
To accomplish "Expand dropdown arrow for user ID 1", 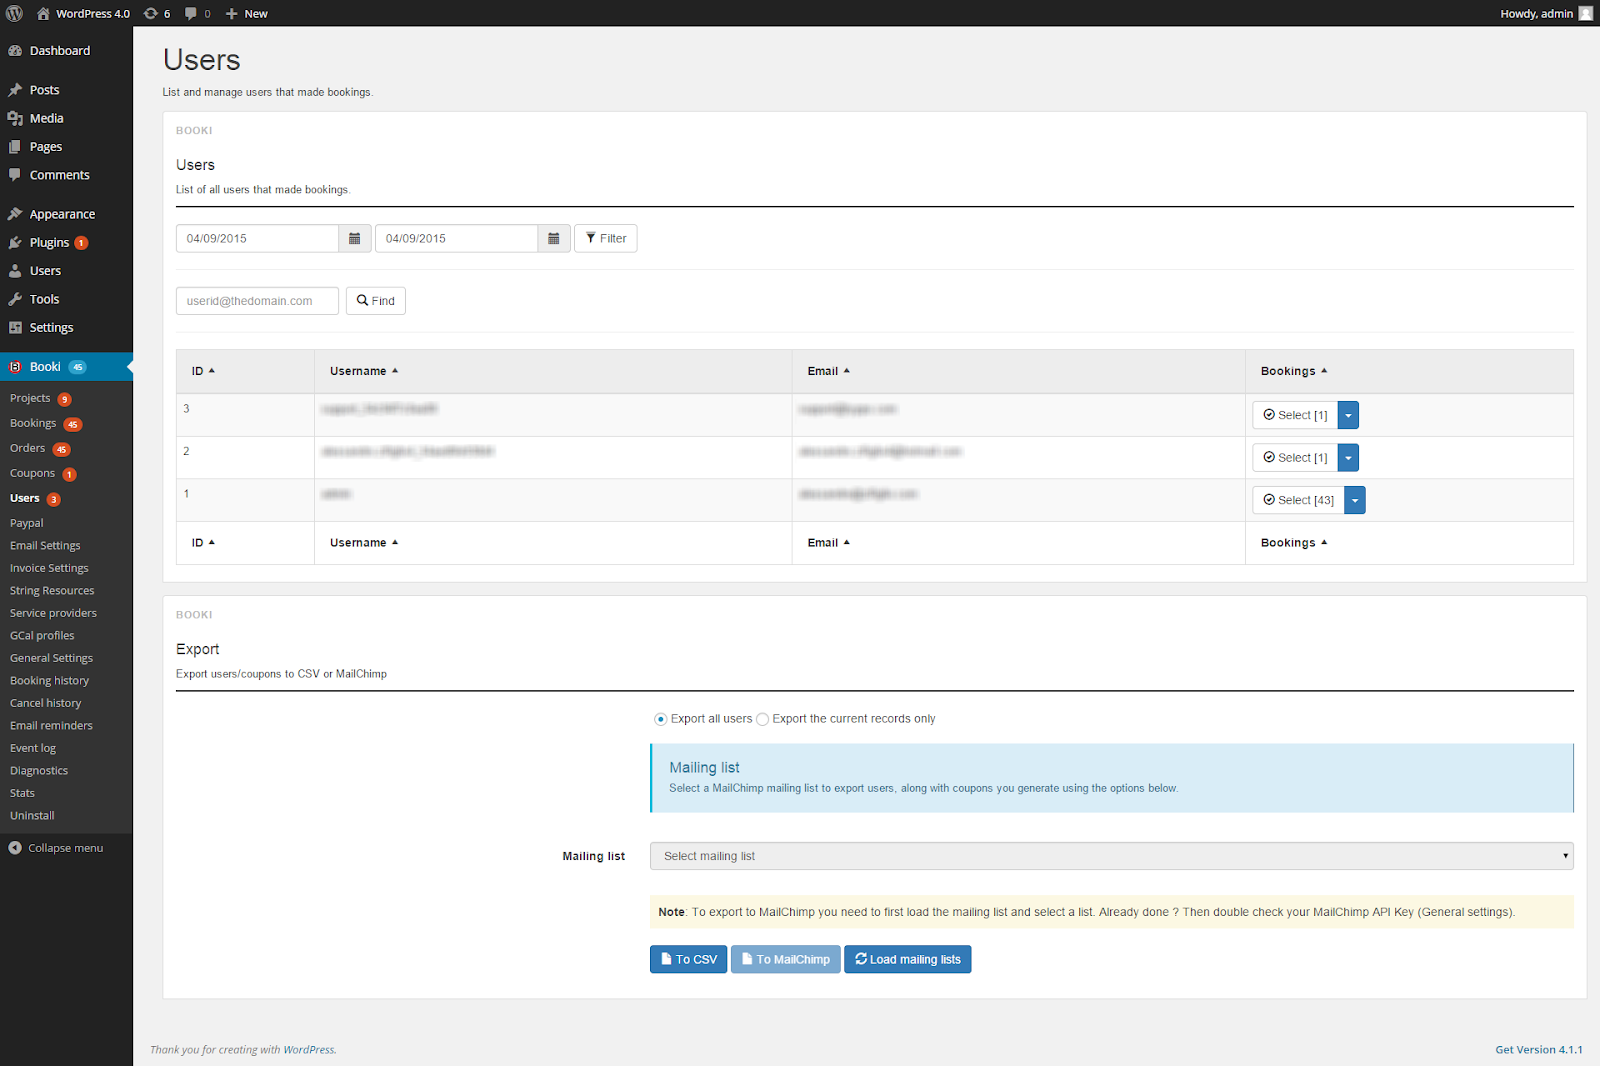I will [x=1355, y=500].
